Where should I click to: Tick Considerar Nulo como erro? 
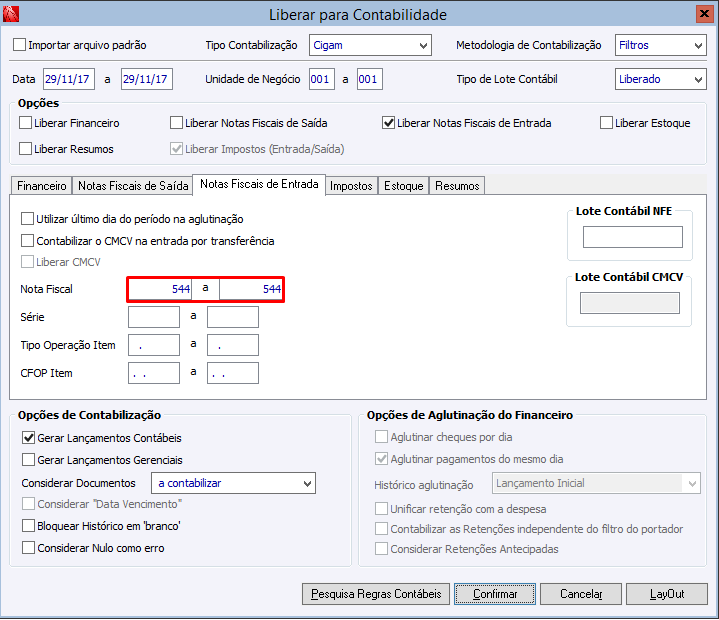(x=28, y=548)
